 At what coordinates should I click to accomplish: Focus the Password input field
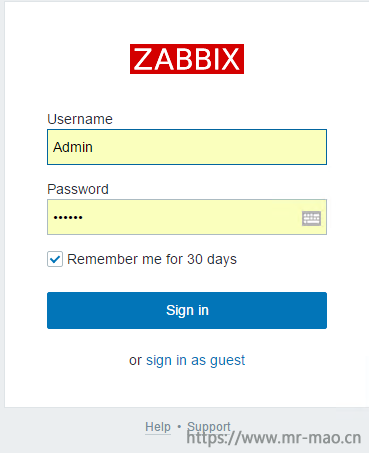click(187, 217)
